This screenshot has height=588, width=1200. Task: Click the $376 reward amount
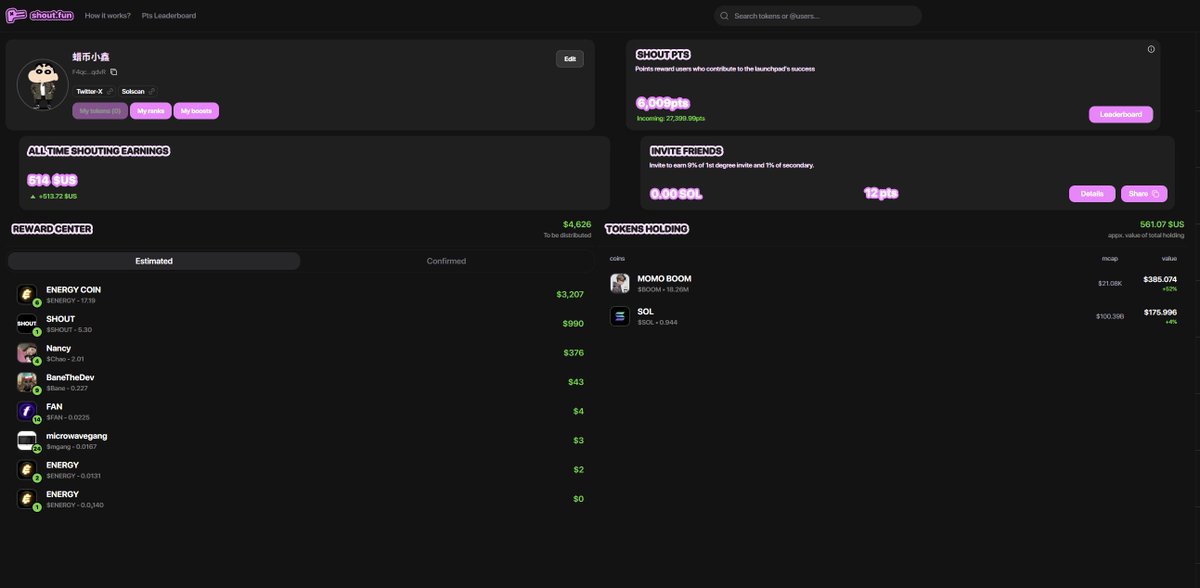(573, 353)
